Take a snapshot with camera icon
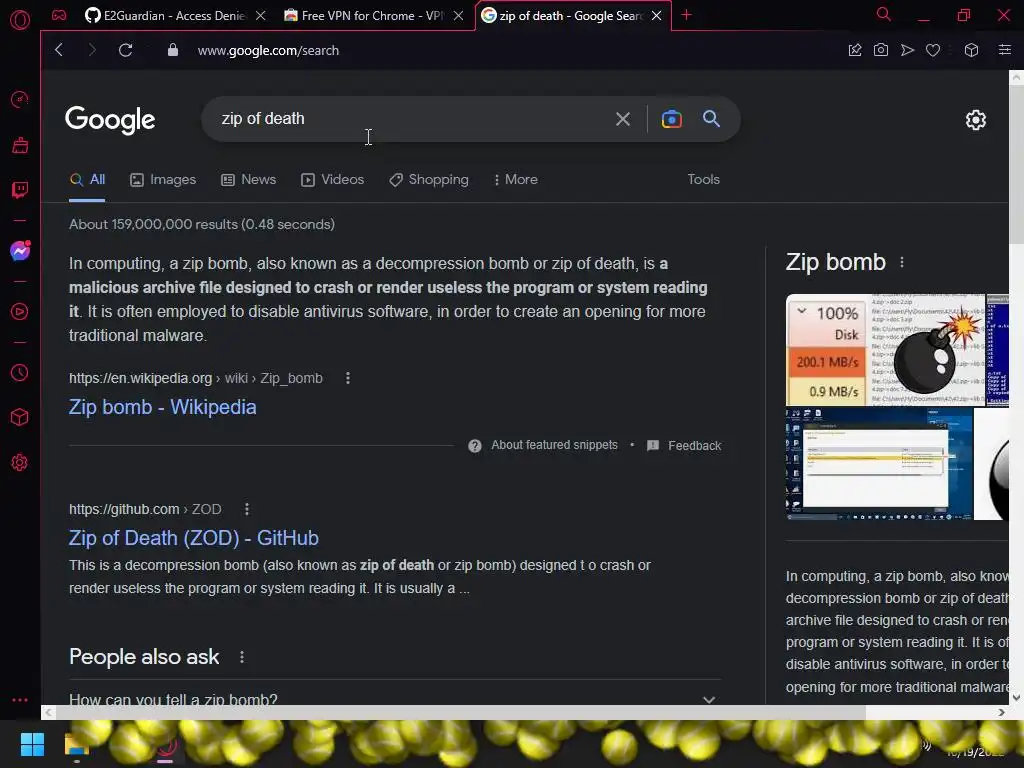1024x768 pixels. click(x=881, y=50)
